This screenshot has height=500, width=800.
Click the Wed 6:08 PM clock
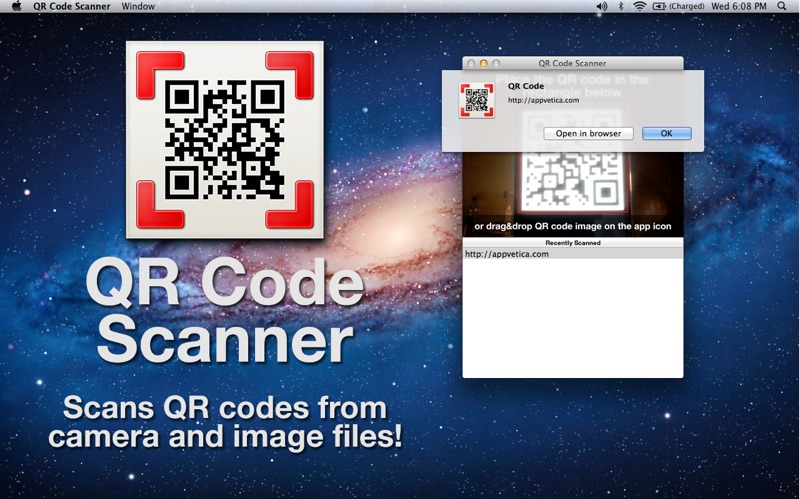(x=739, y=6)
